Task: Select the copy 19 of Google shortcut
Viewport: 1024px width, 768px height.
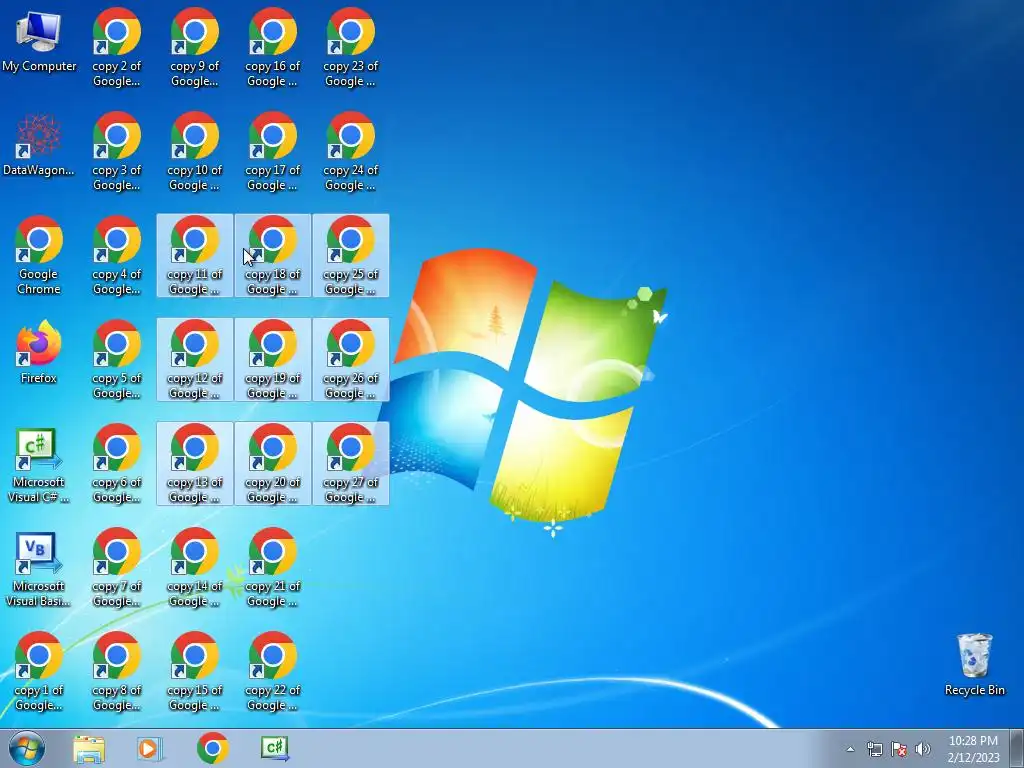Action: coord(272,359)
